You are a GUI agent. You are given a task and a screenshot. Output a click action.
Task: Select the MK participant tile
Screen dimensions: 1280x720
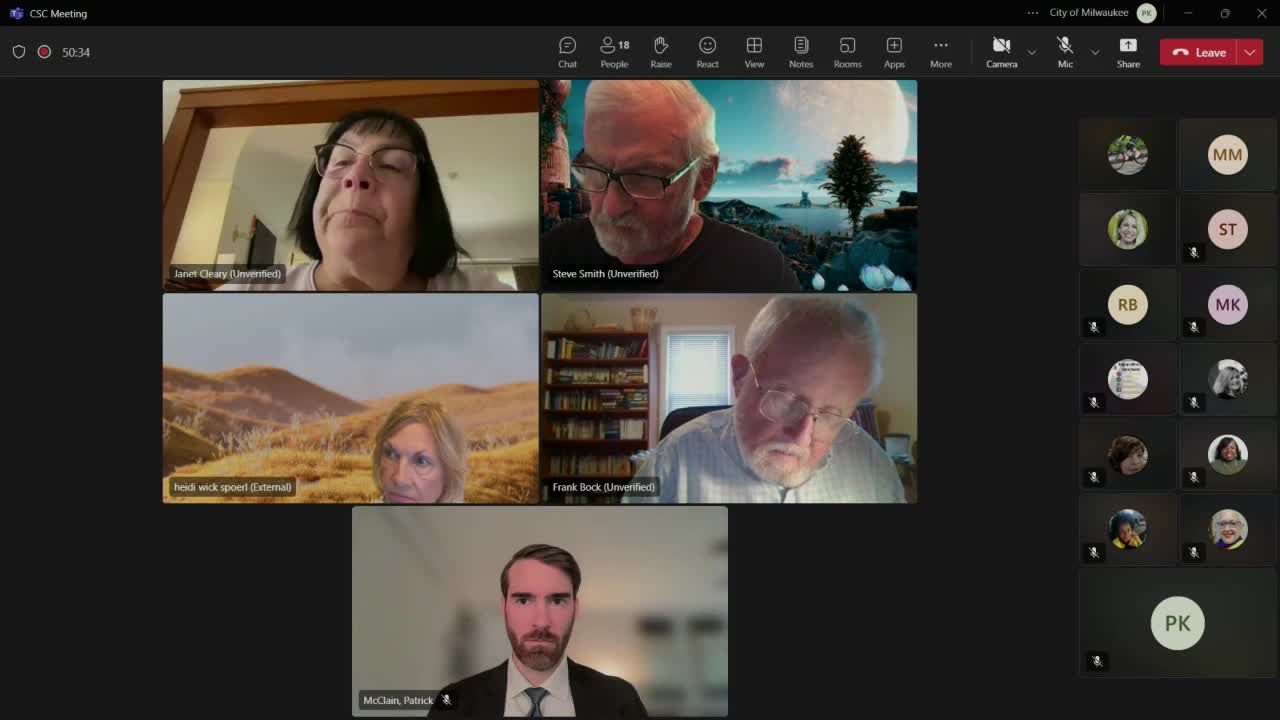click(1228, 304)
